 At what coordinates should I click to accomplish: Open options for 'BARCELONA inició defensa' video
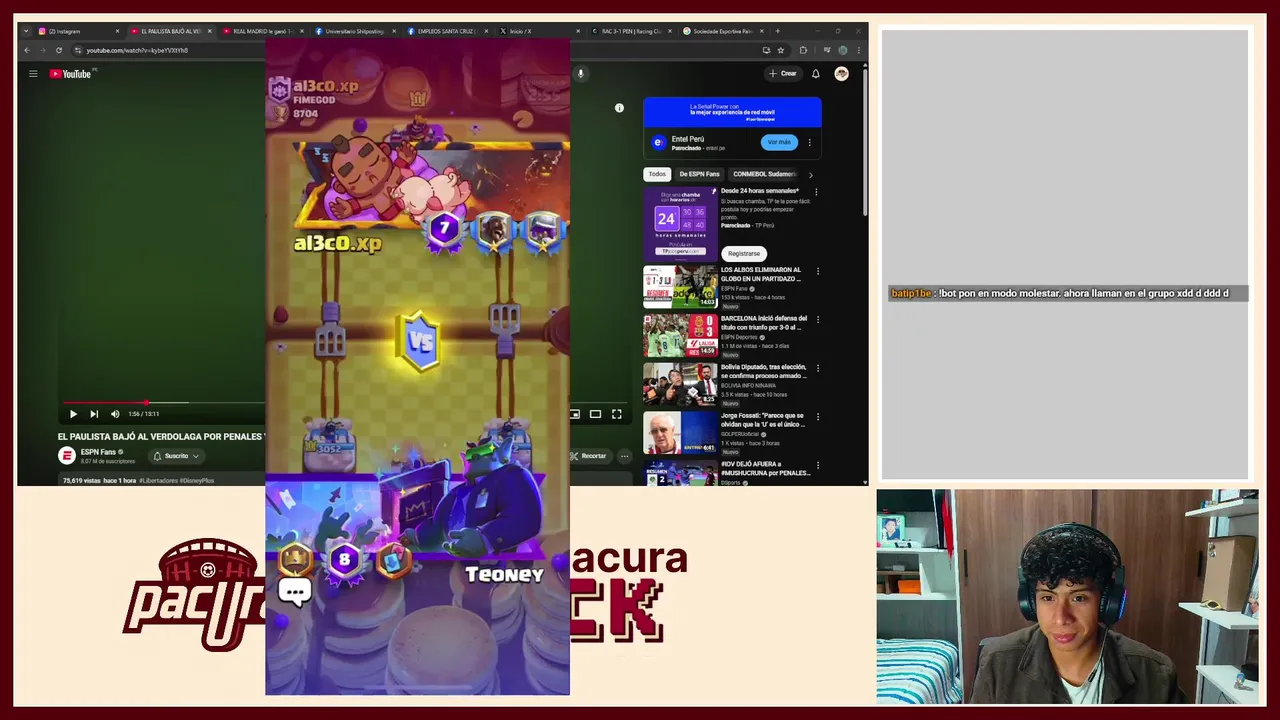pyautogui.click(x=817, y=320)
